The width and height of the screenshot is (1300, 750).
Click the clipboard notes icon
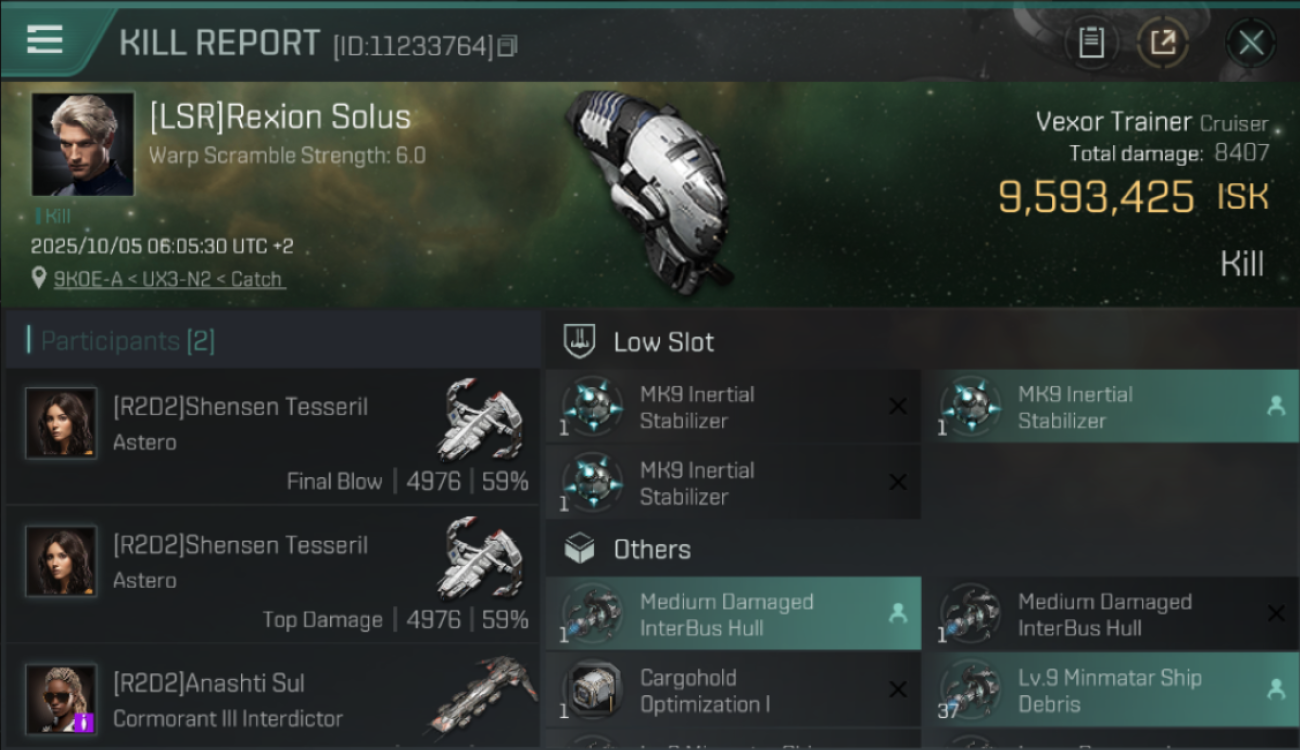[x=1091, y=43]
